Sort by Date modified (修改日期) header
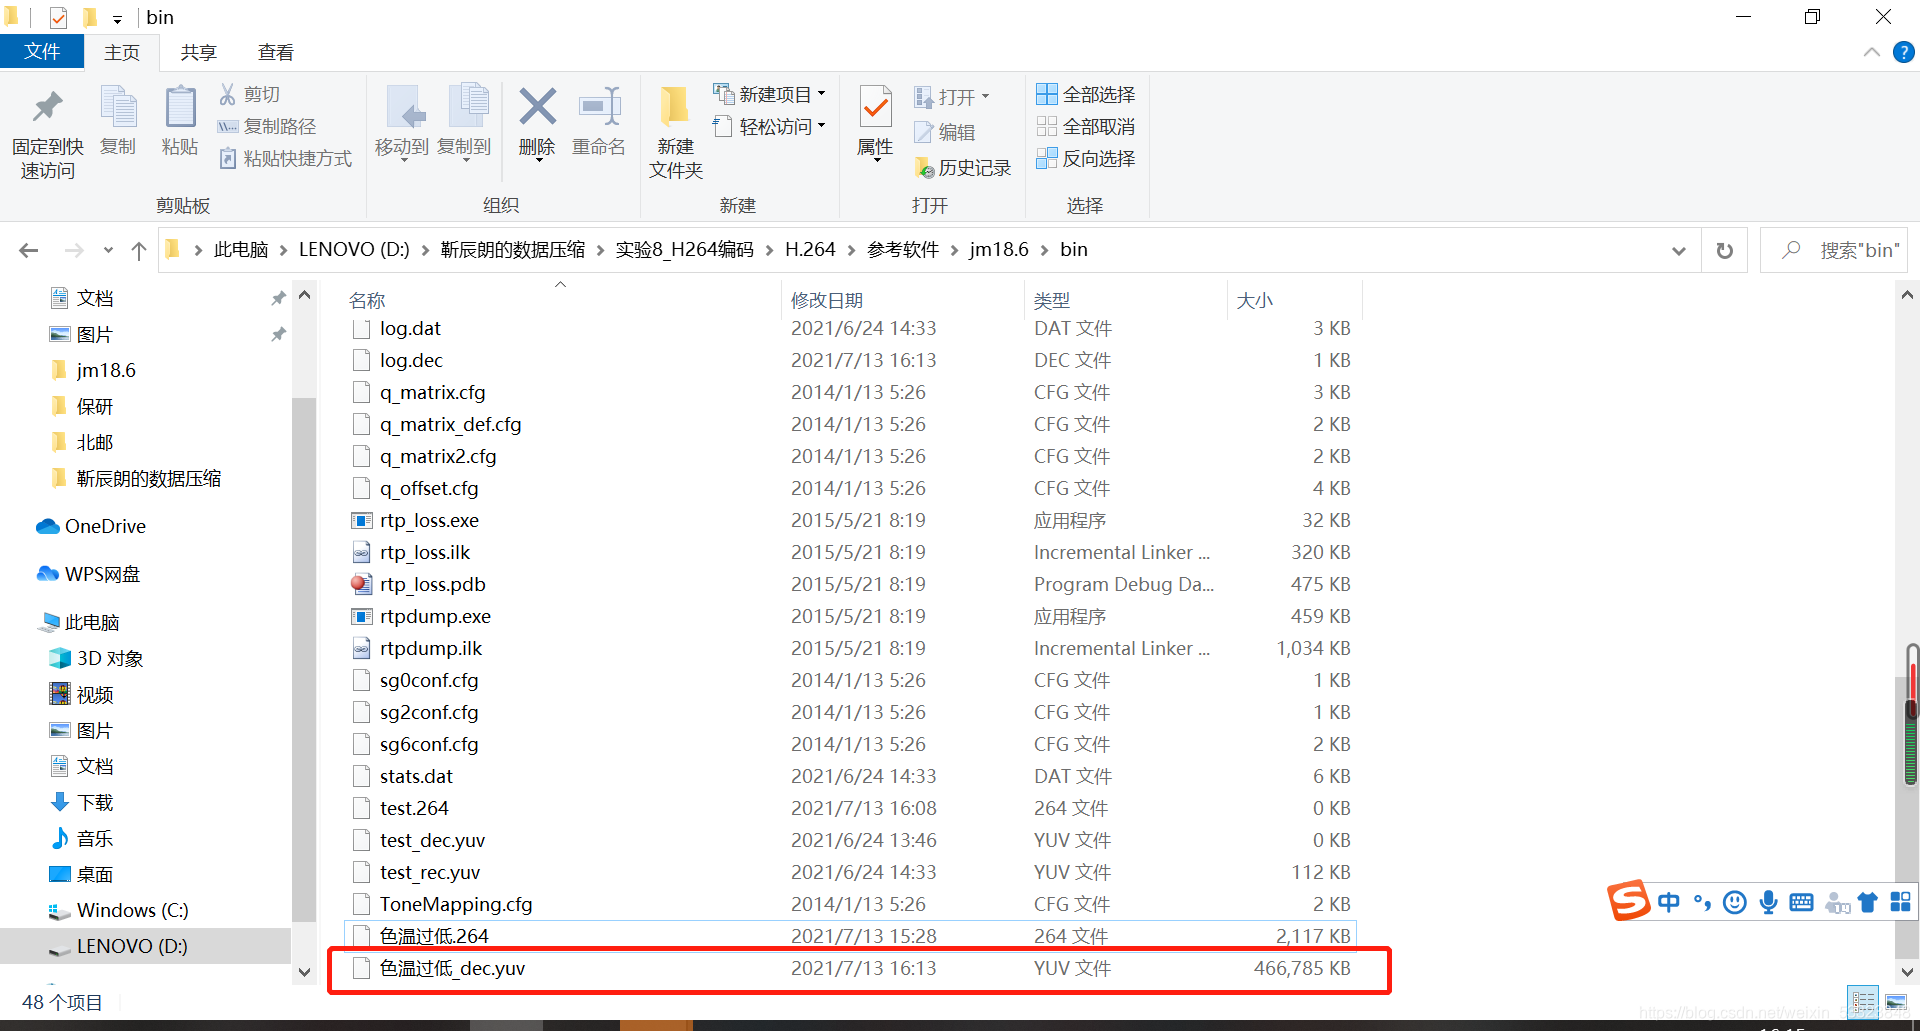Image resolution: width=1920 pixels, height=1031 pixels. 826,300
